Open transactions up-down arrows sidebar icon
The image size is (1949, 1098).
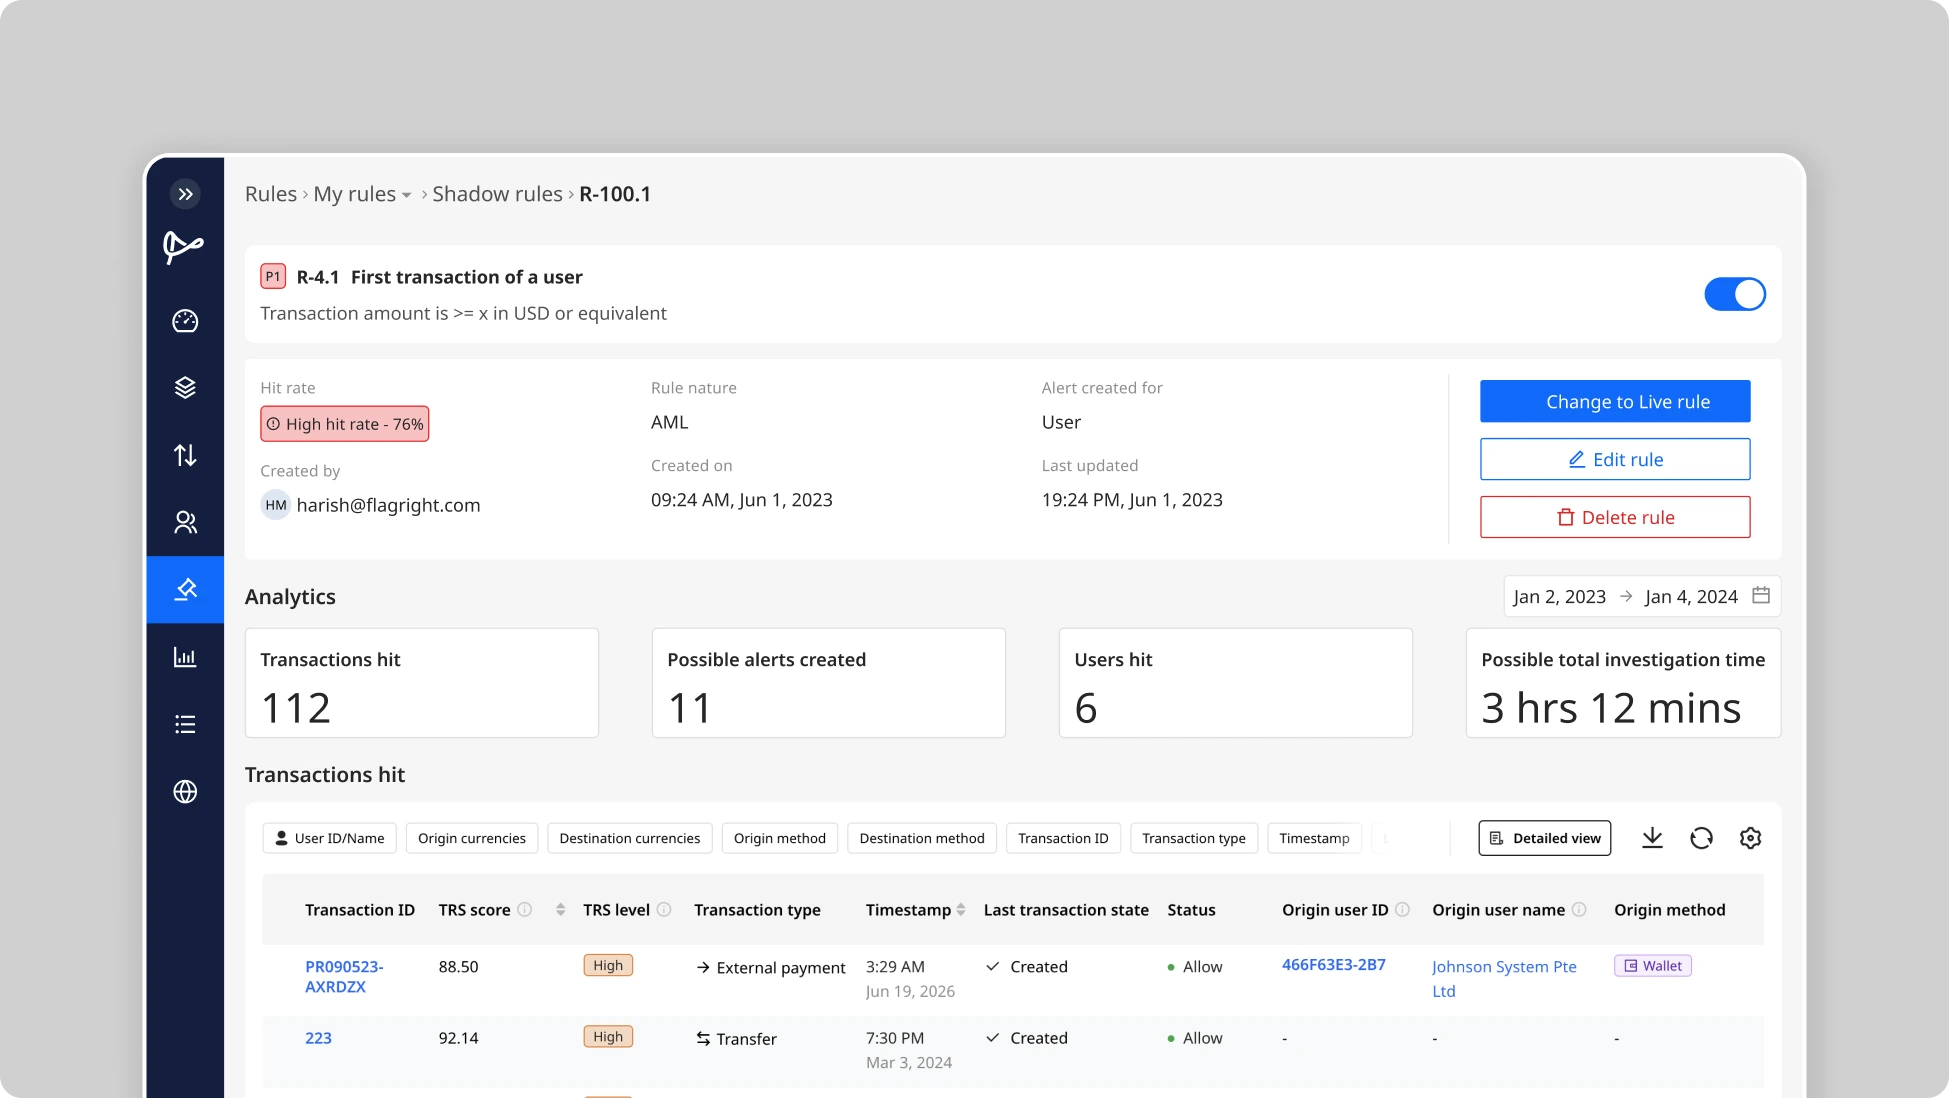point(185,455)
